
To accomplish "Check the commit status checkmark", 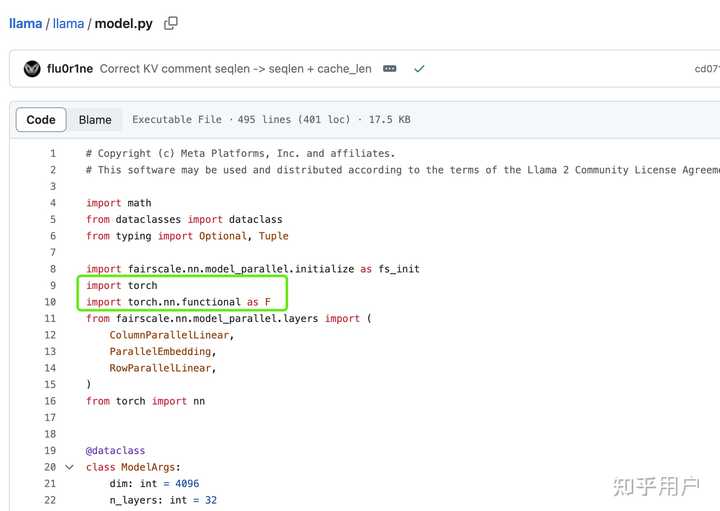I will [x=419, y=69].
